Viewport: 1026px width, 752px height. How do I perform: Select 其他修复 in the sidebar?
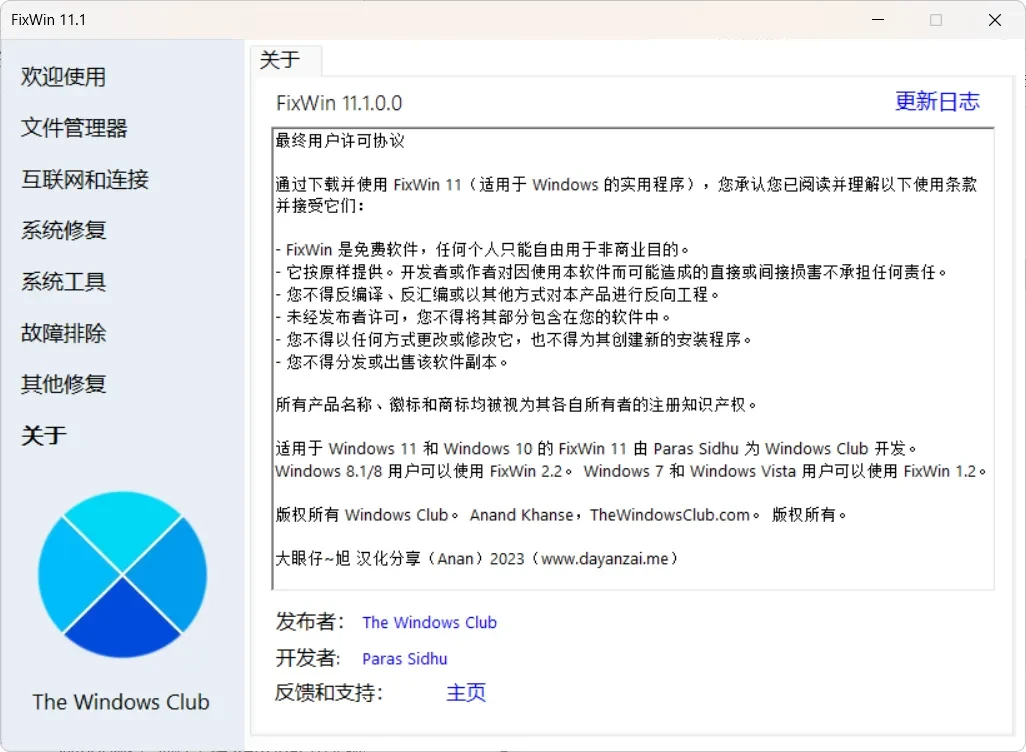63,384
